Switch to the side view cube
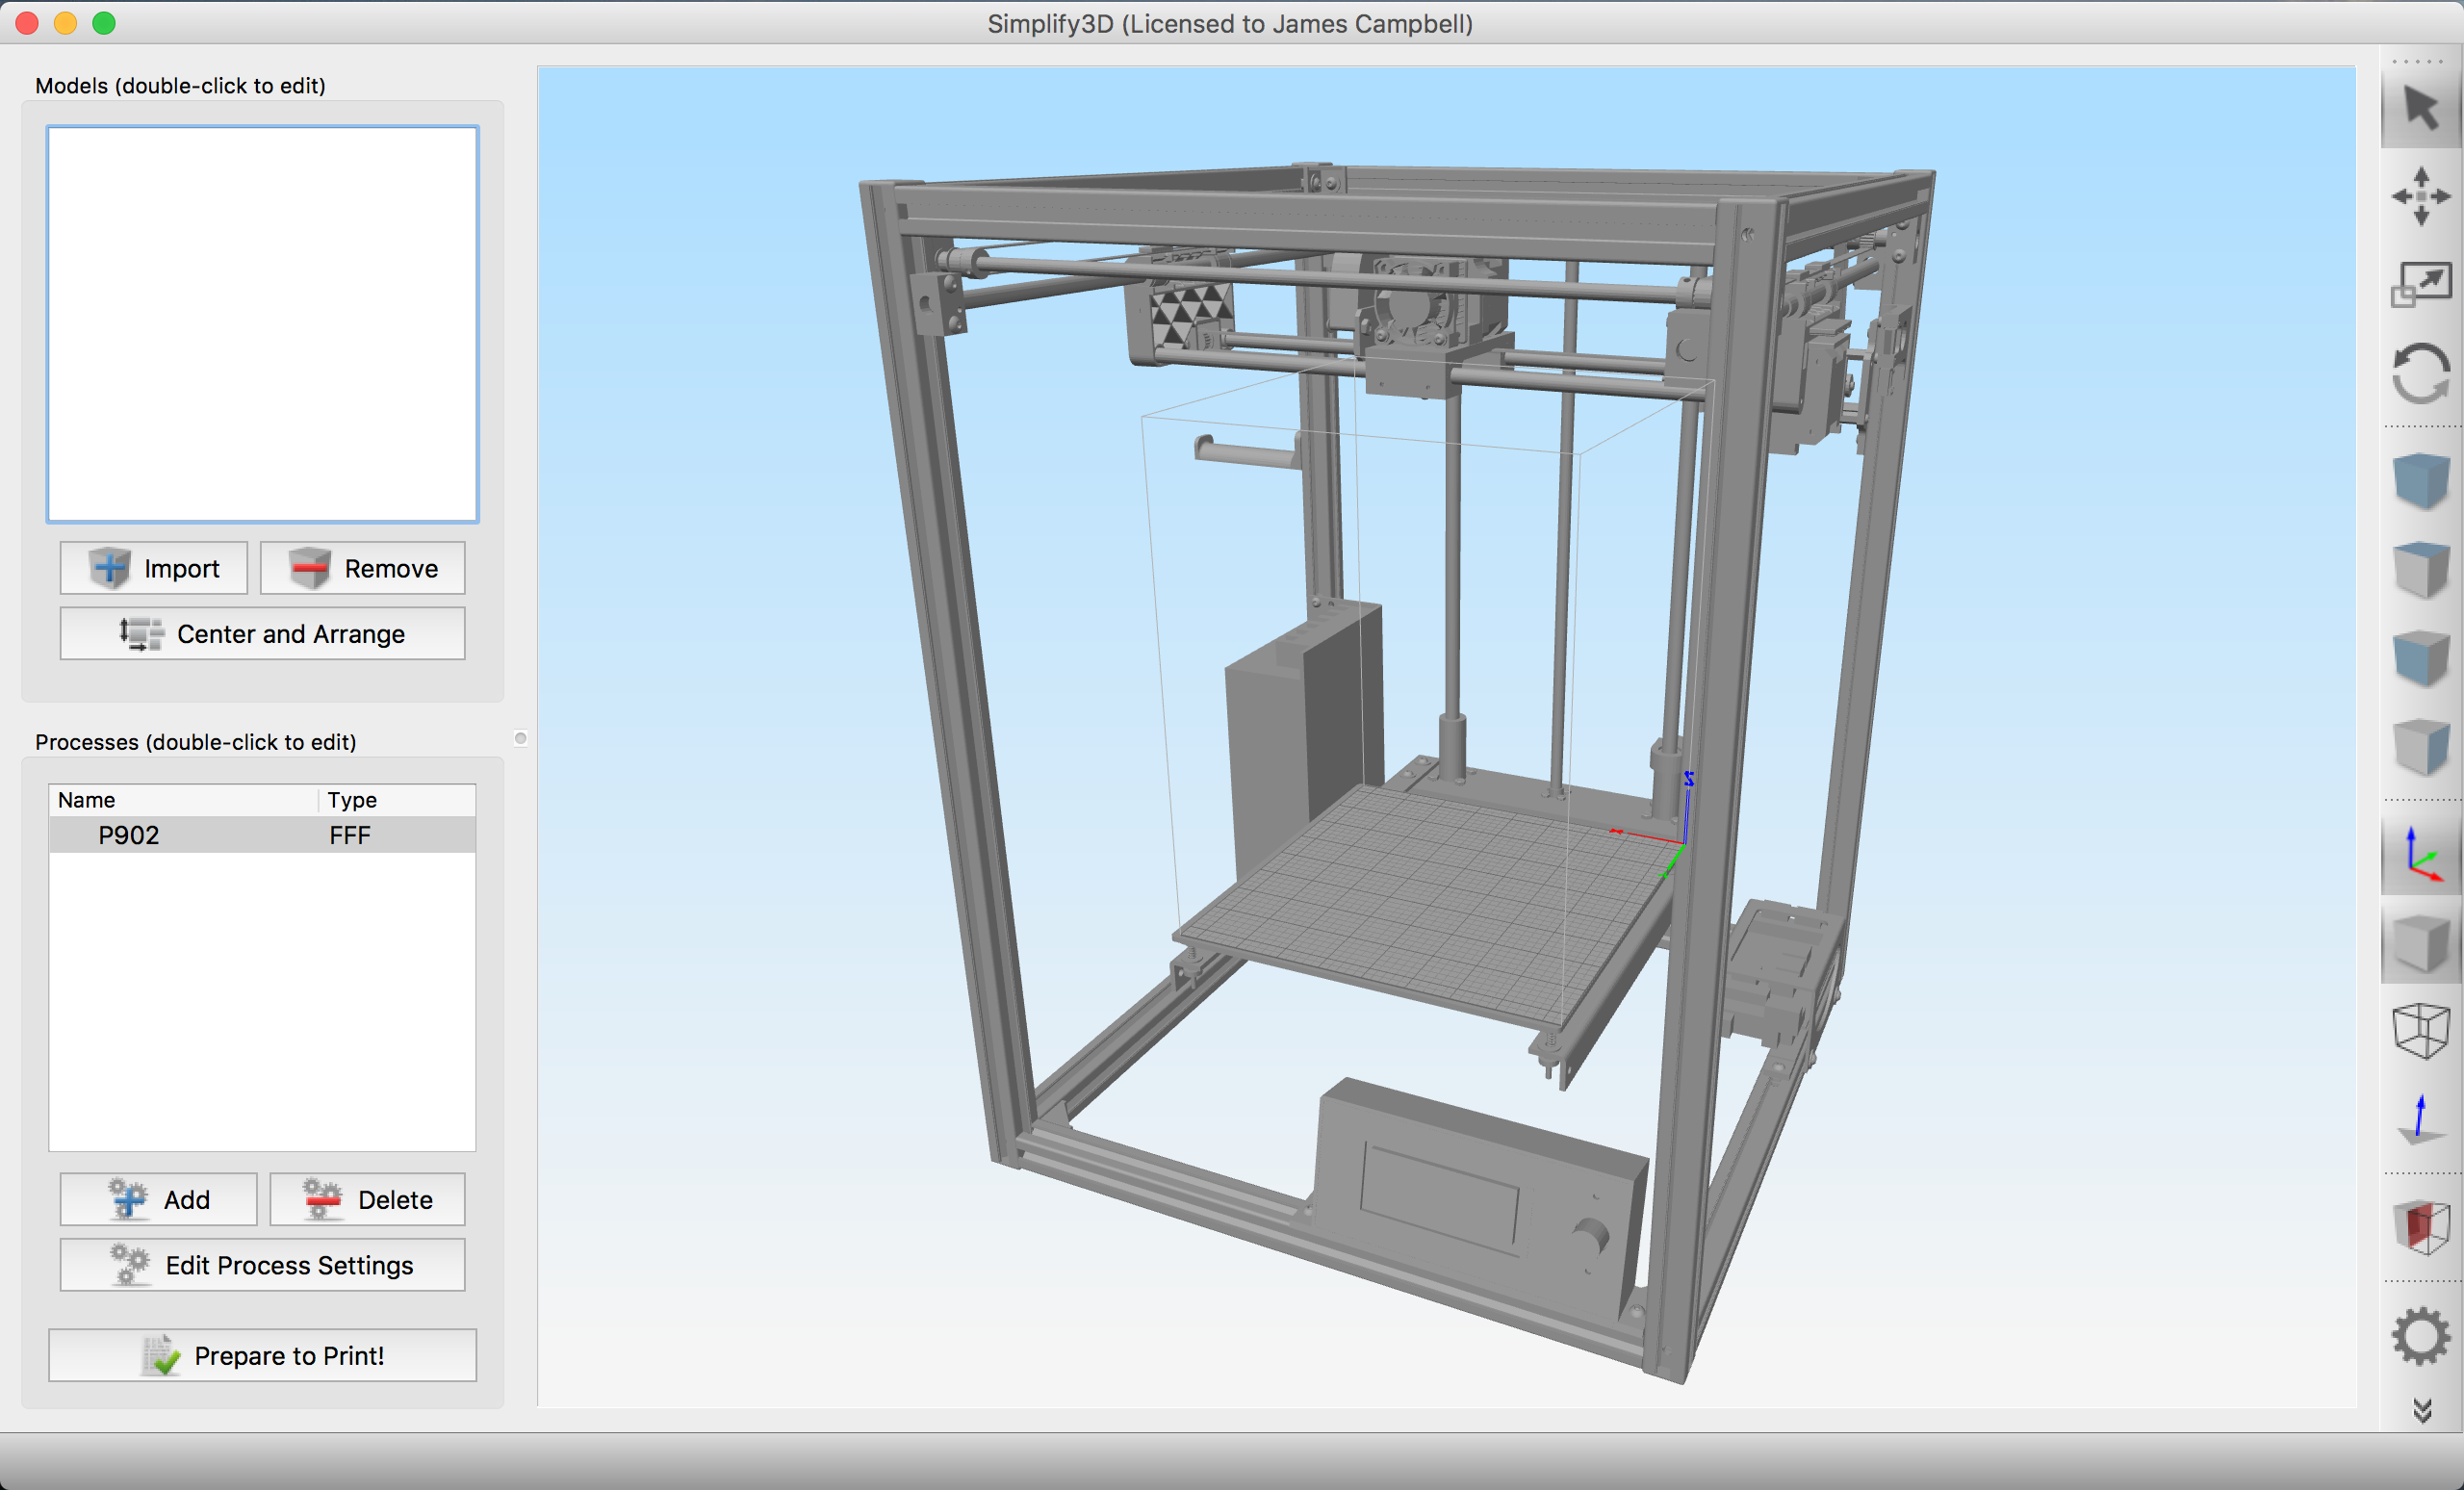This screenshot has width=2464, height=1490. tap(2421, 747)
